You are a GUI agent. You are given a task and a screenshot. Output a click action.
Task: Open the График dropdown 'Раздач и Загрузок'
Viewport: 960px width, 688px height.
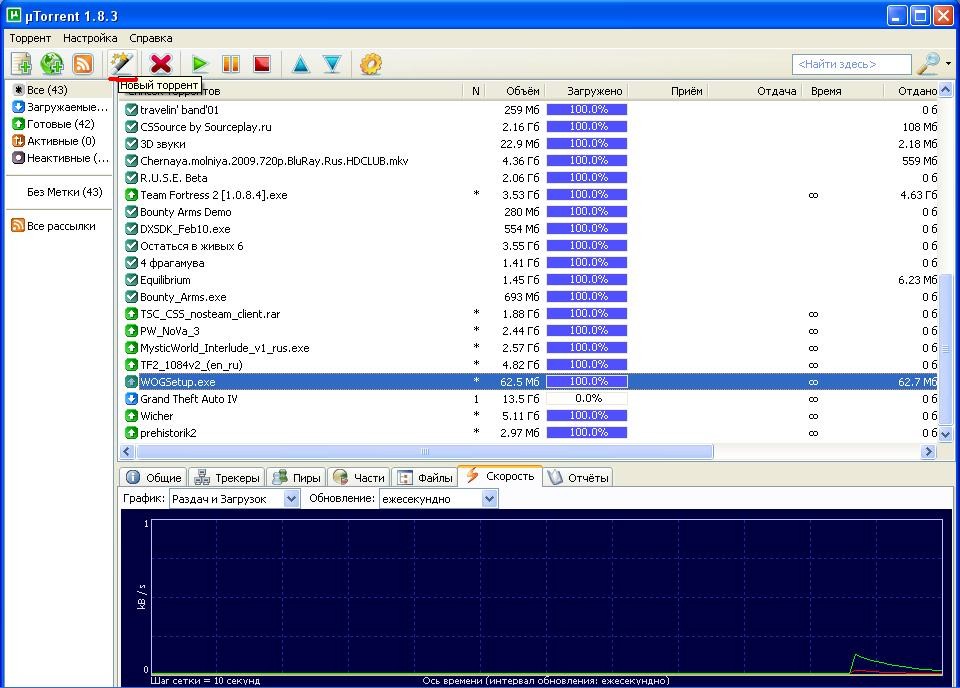(234, 499)
